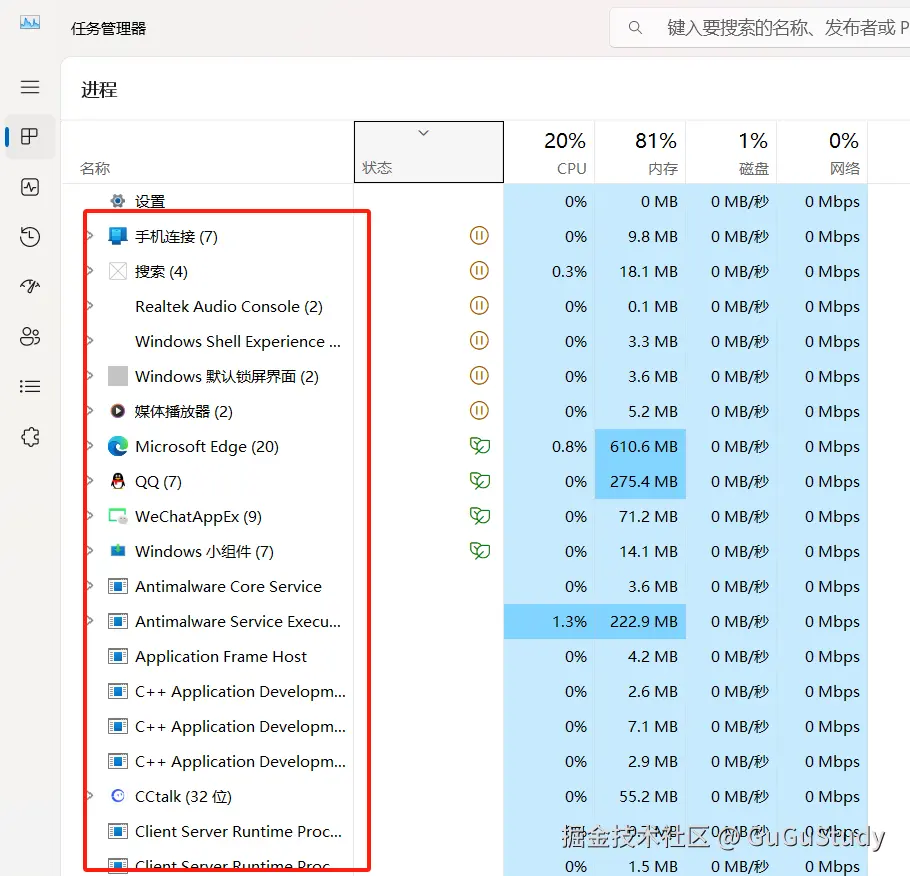Click the Application Frame Host icon
This screenshot has width=910, height=876.
118,657
